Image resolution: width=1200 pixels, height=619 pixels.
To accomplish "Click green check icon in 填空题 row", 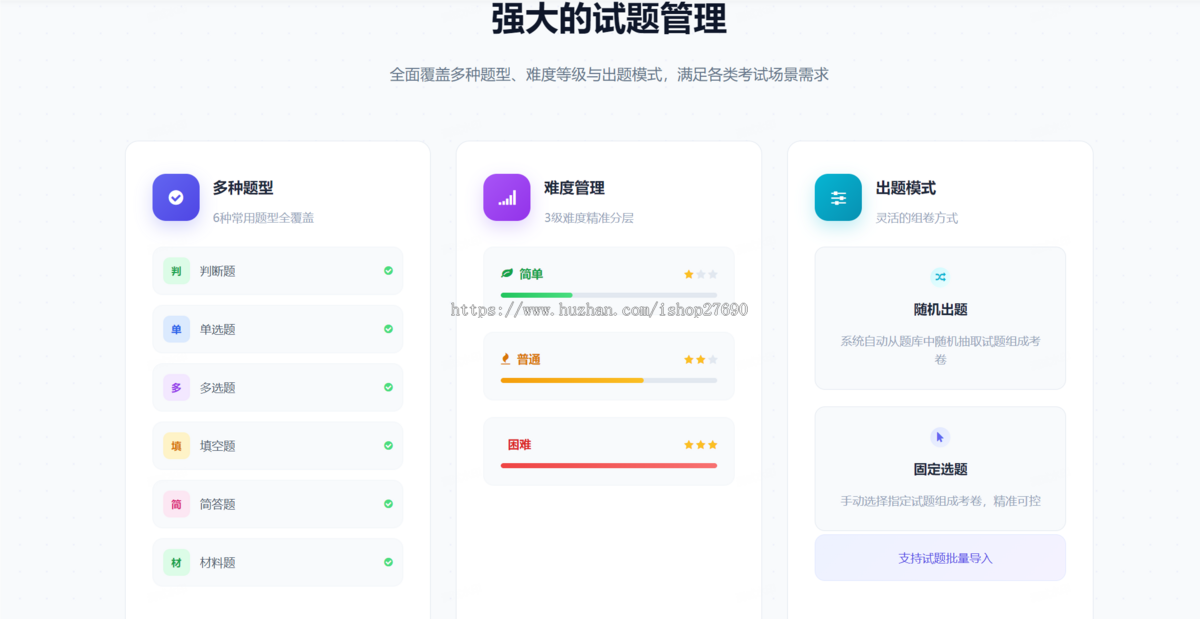I will (x=388, y=446).
